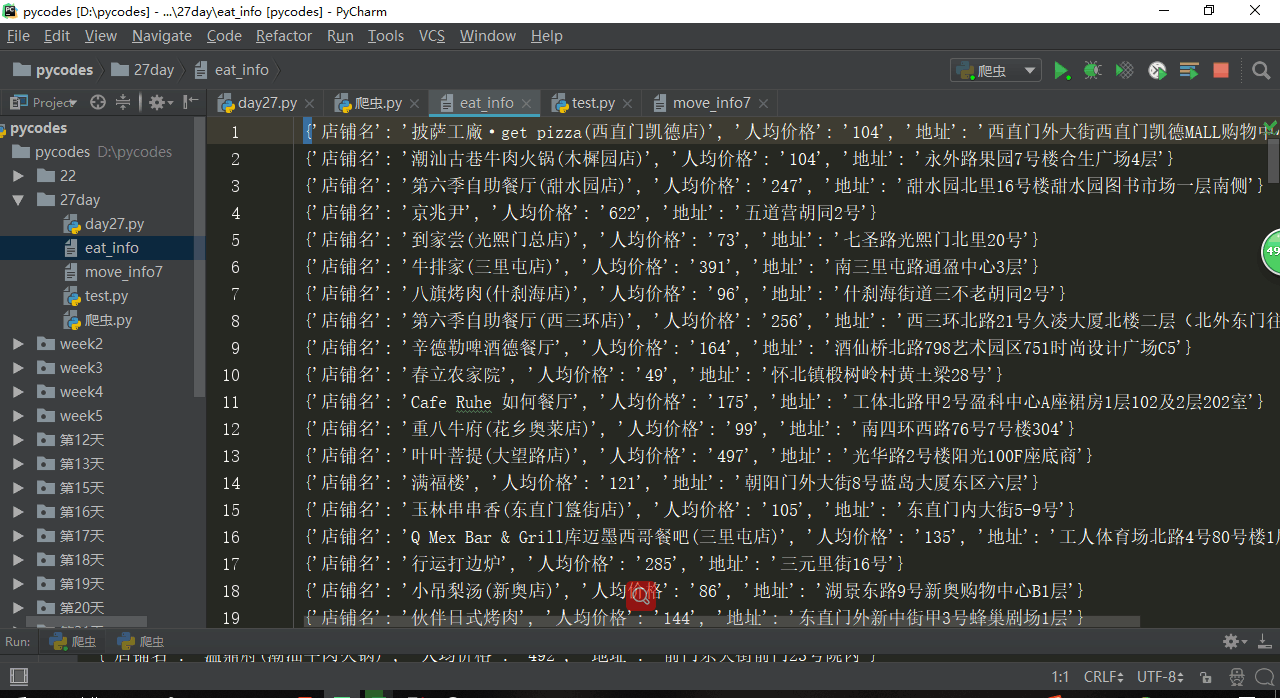Run the 爬虫 configuration with green play button

tap(1062, 70)
